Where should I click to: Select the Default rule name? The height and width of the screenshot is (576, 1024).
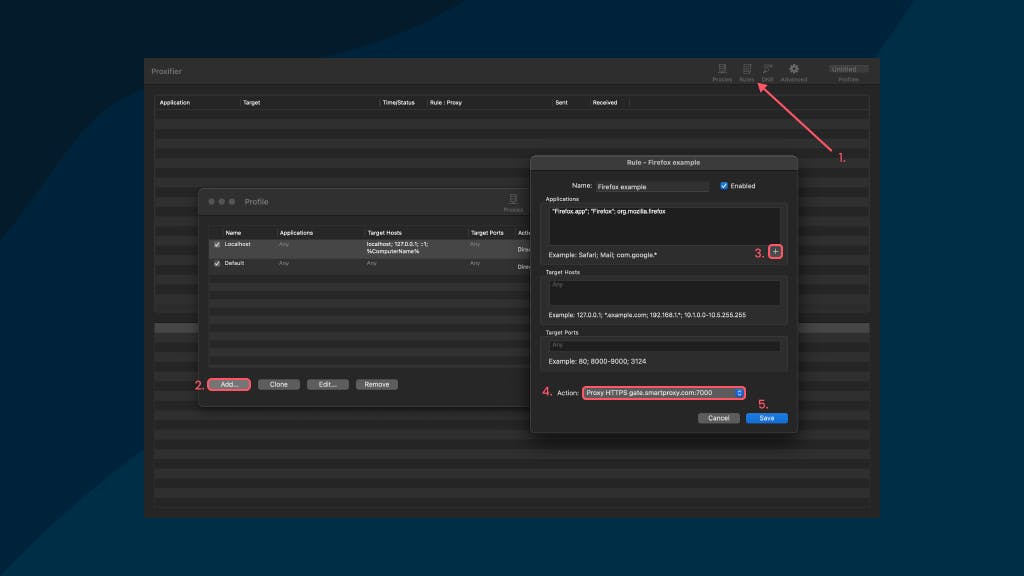pyautogui.click(x=234, y=263)
